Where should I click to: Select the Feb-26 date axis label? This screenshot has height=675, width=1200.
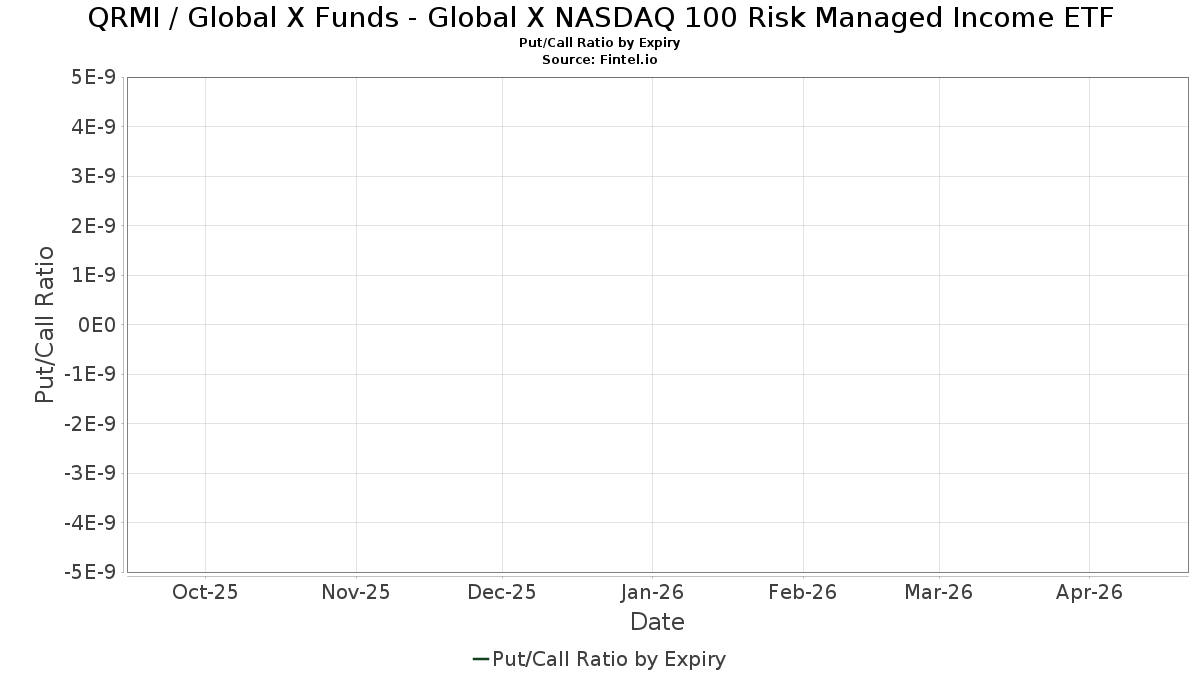pos(803,592)
